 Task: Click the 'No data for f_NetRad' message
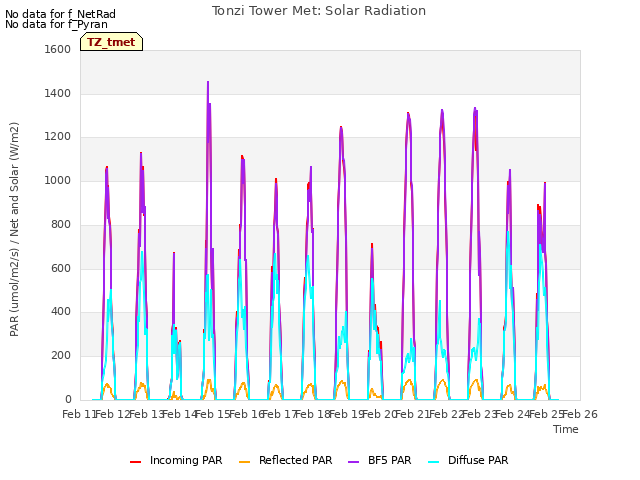pos(60,14)
